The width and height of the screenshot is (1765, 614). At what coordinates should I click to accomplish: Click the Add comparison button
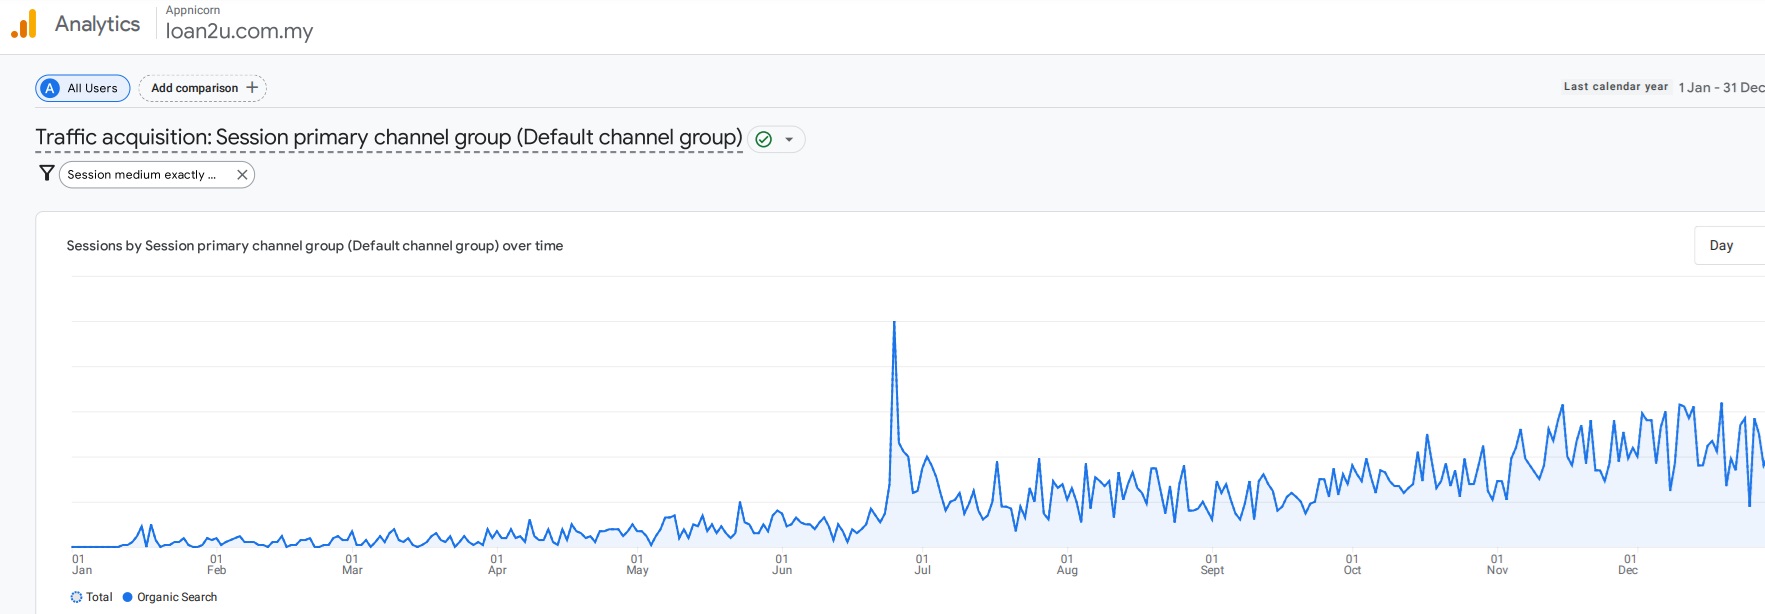195,87
